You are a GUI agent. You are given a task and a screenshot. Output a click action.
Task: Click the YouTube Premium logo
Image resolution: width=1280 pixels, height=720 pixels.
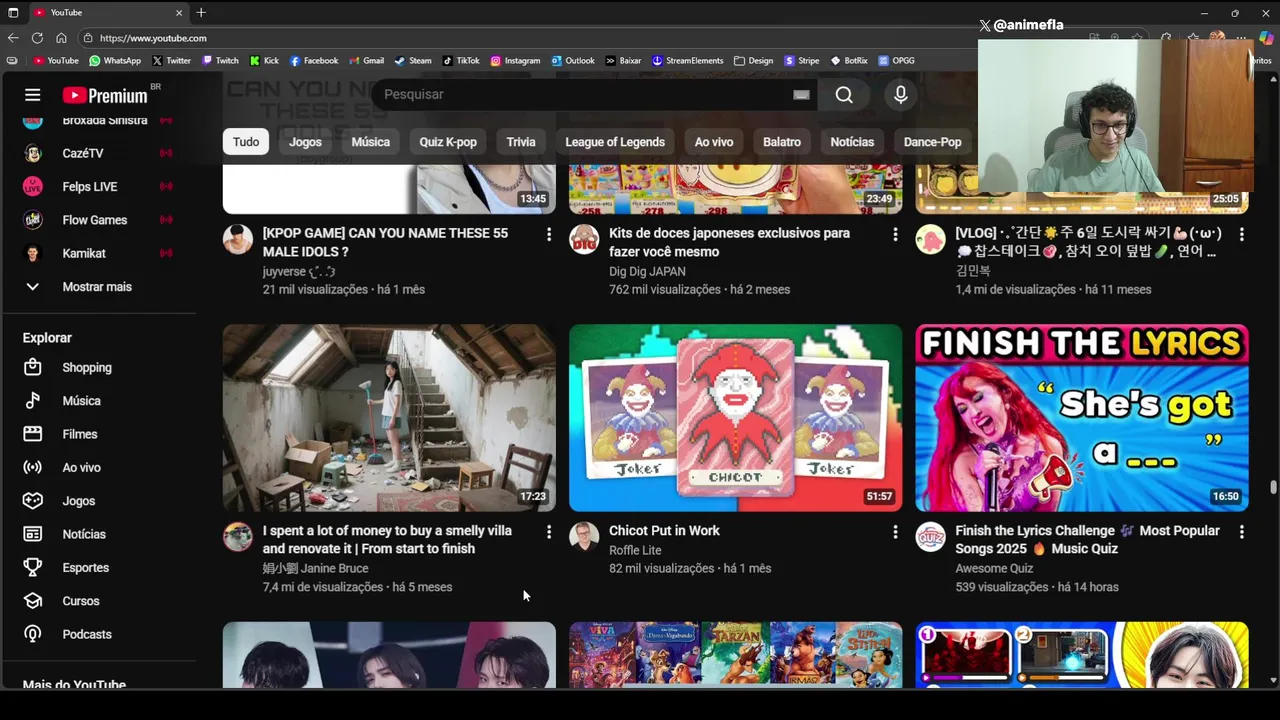(105, 95)
